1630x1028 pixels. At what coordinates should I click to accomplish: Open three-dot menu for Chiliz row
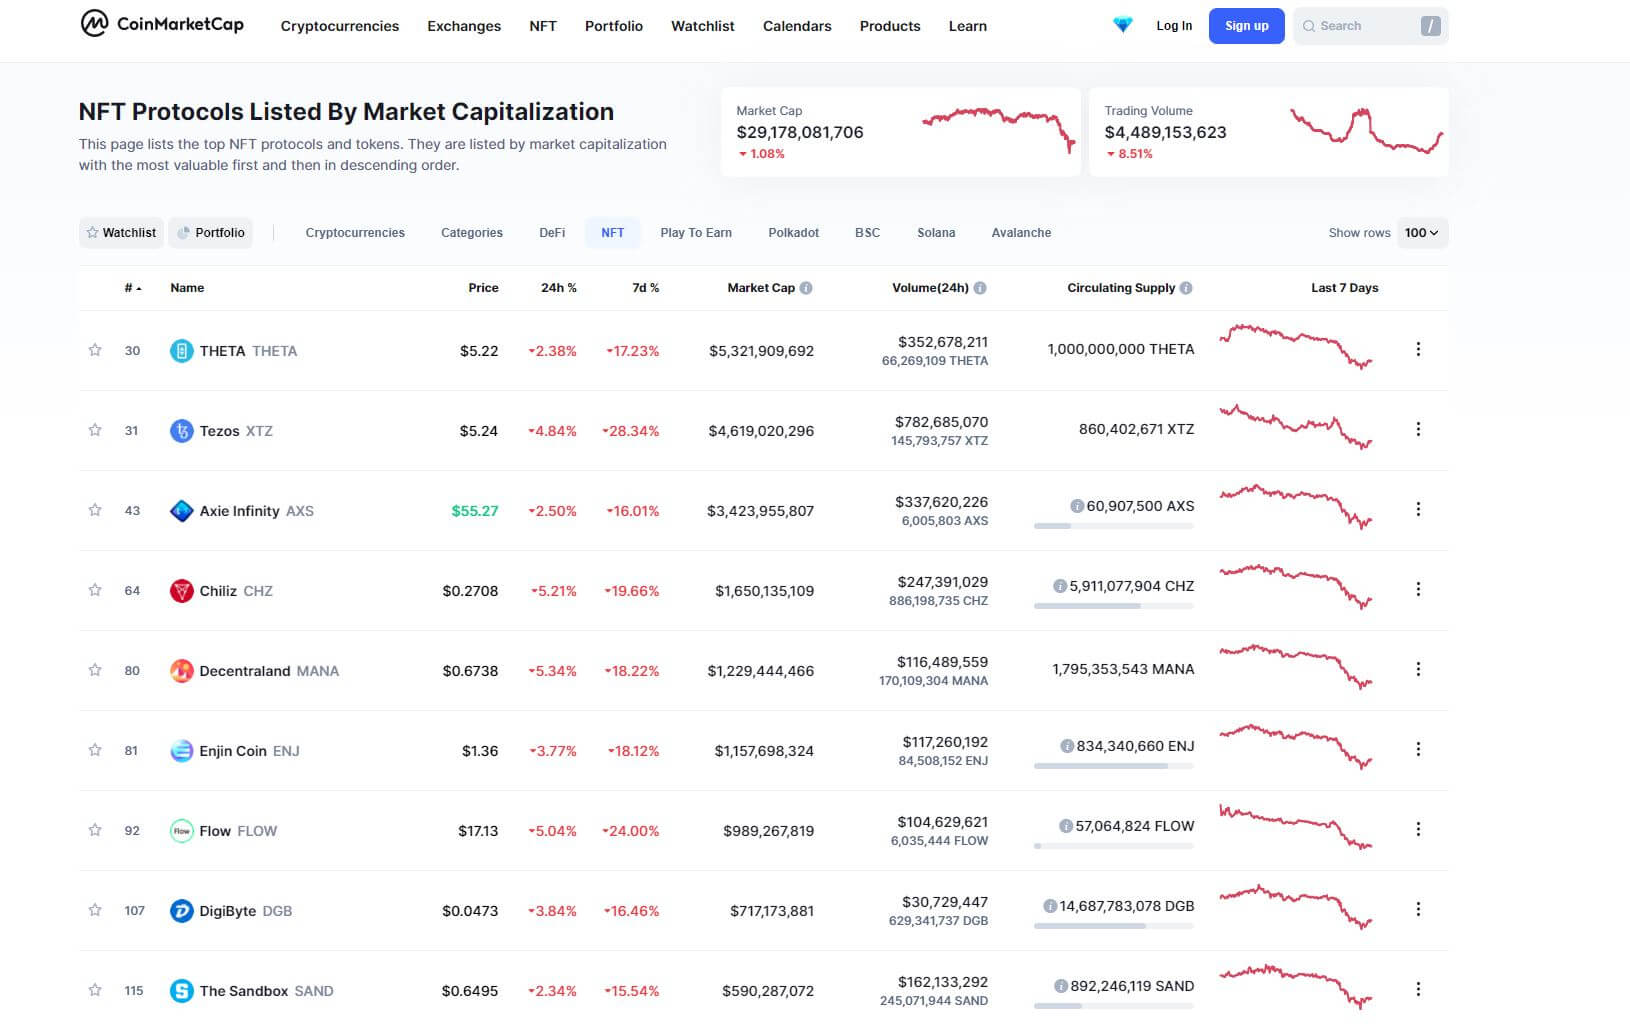pyautogui.click(x=1418, y=589)
